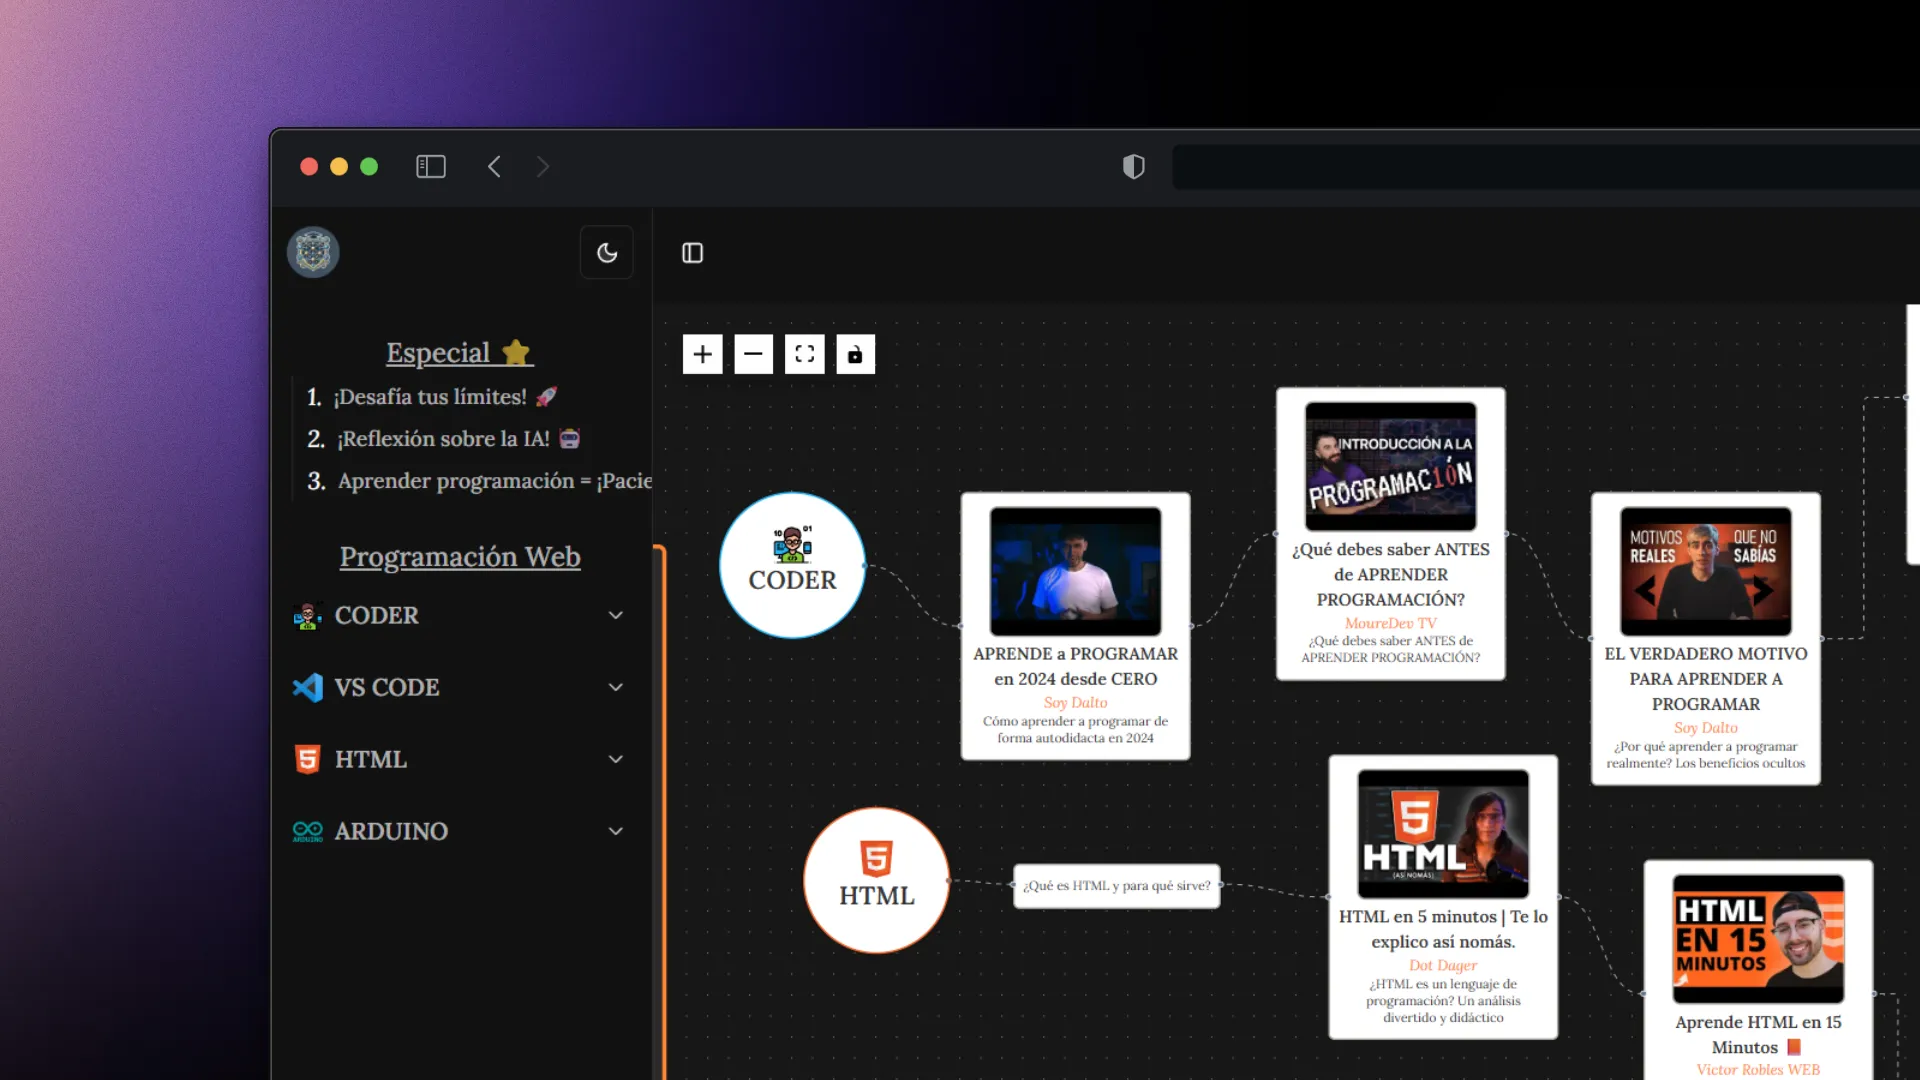Toggle the canvas lock icon
Image resolution: width=1920 pixels, height=1080 pixels.
[855, 354]
